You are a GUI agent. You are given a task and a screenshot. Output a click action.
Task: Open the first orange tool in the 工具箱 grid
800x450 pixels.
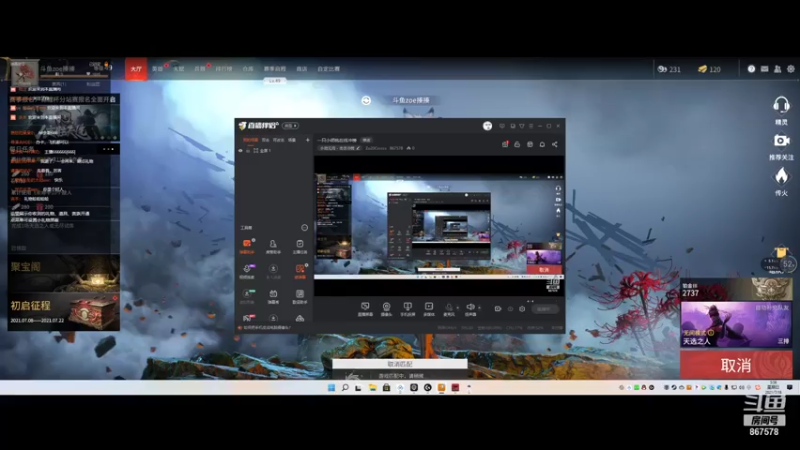click(247, 244)
